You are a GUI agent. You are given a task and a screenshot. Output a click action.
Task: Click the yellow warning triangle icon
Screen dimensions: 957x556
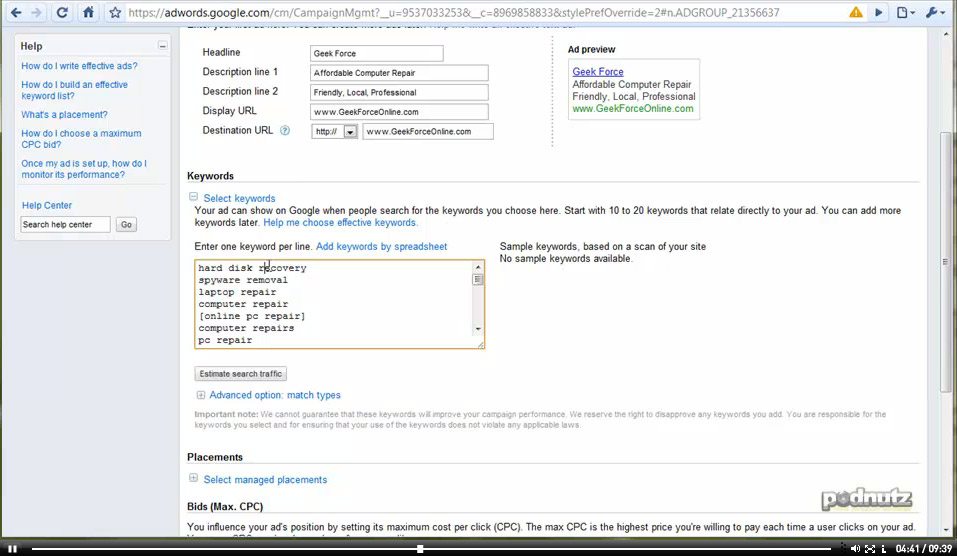(856, 12)
